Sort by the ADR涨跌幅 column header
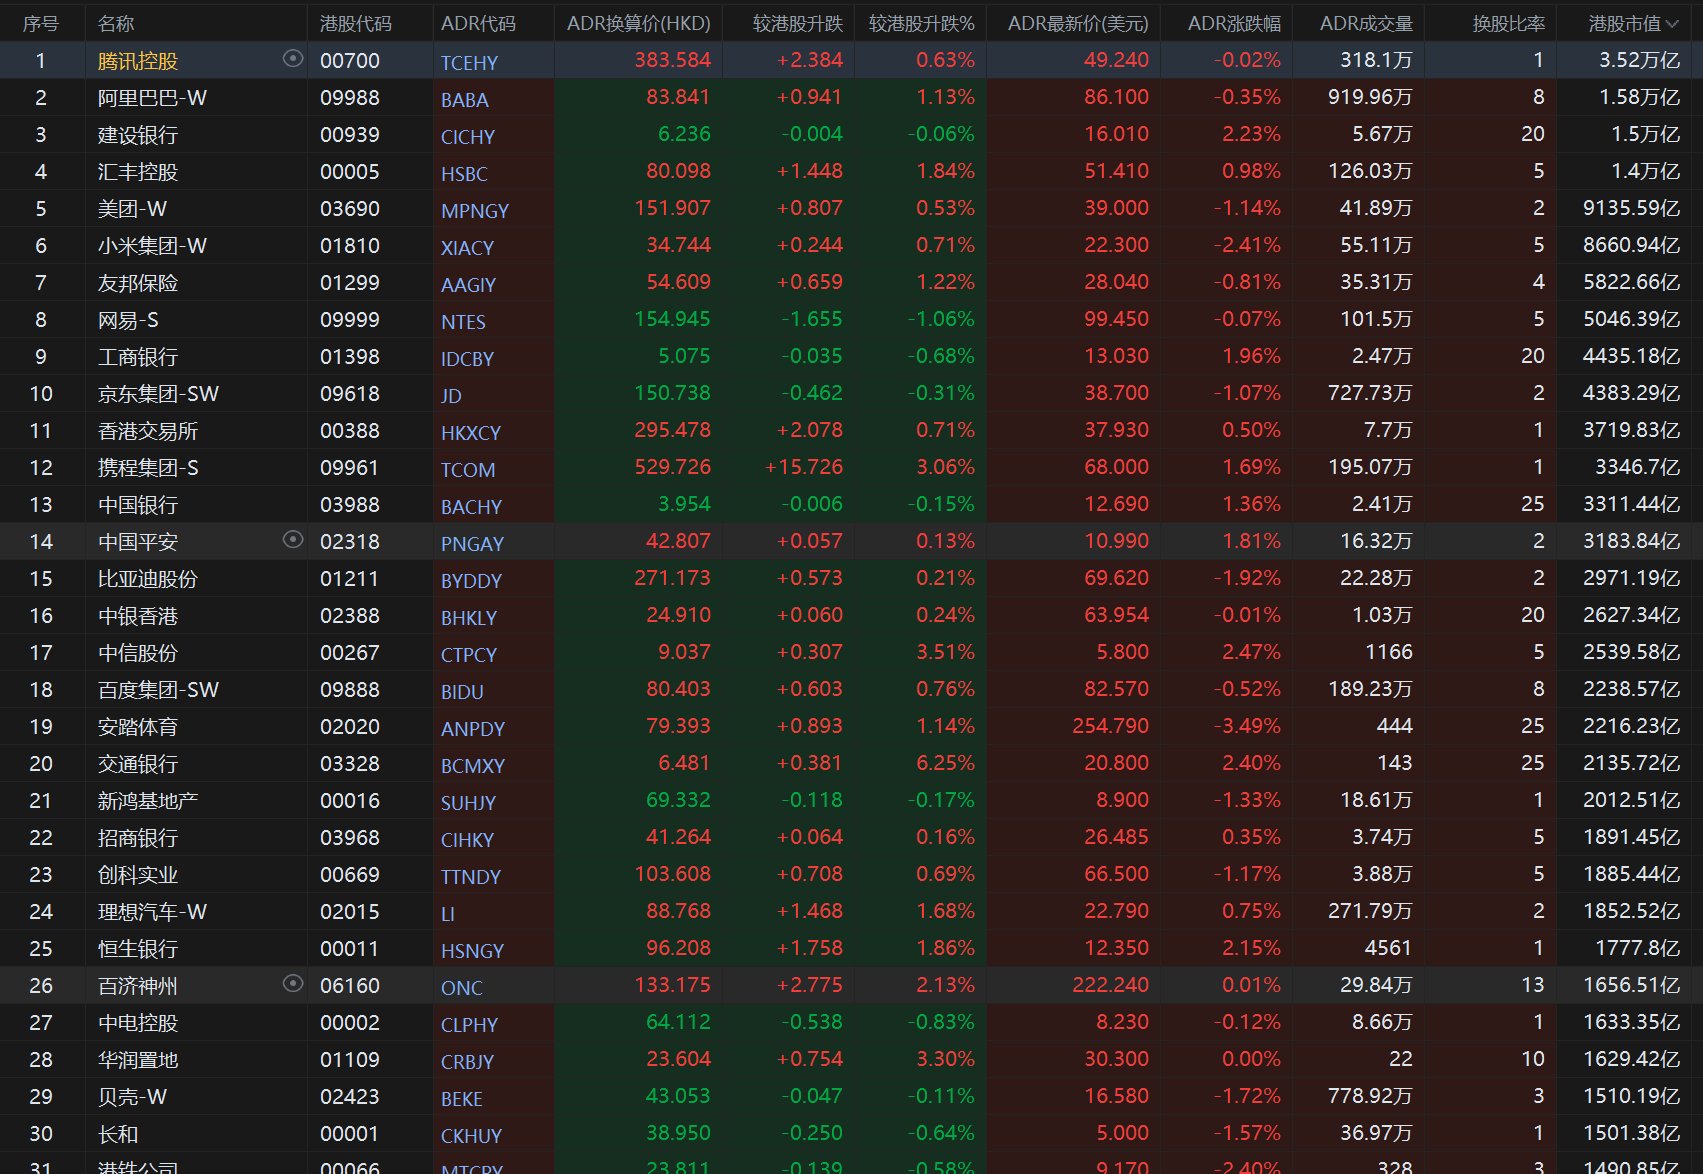 [1234, 23]
